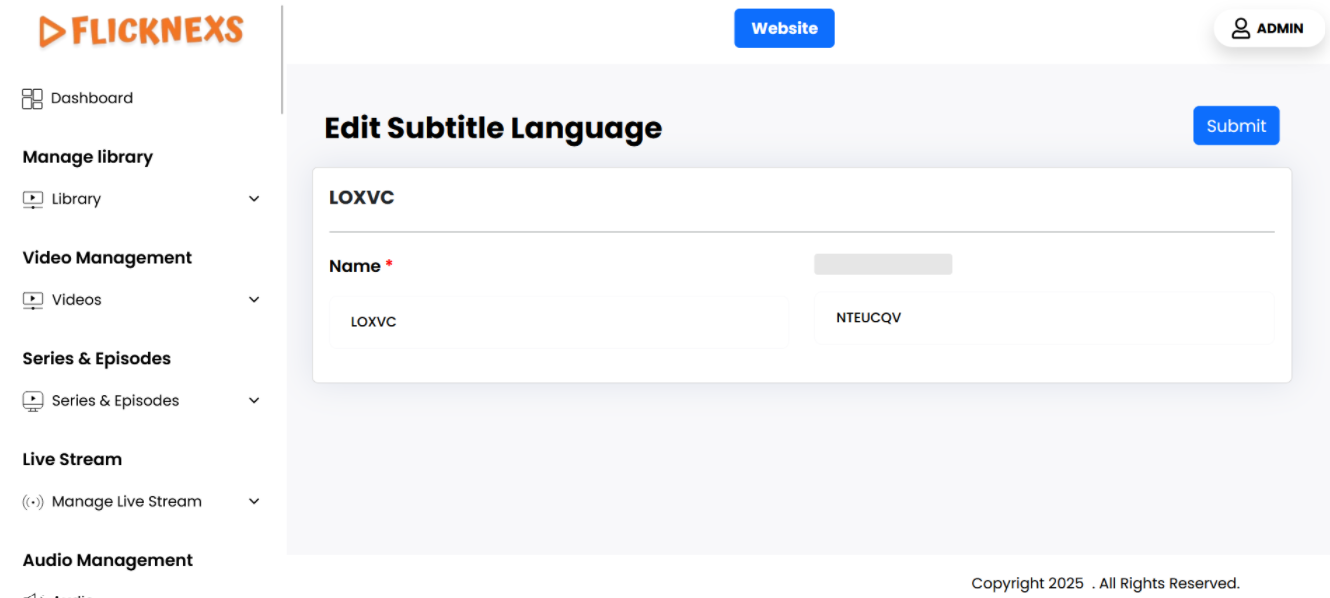The width and height of the screenshot is (1330, 598).
Task: Submit the subtitle language form
Action: [x=1236, y=126]
